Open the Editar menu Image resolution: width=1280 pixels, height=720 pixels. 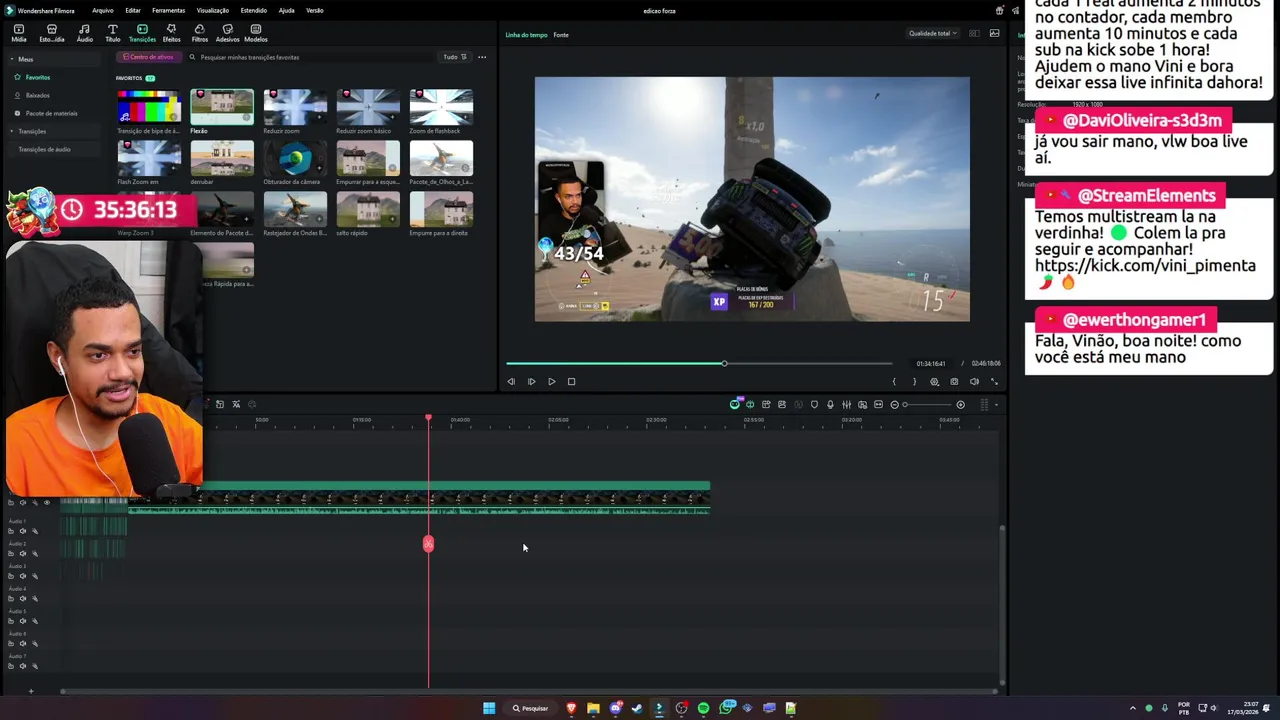(132, 10)
